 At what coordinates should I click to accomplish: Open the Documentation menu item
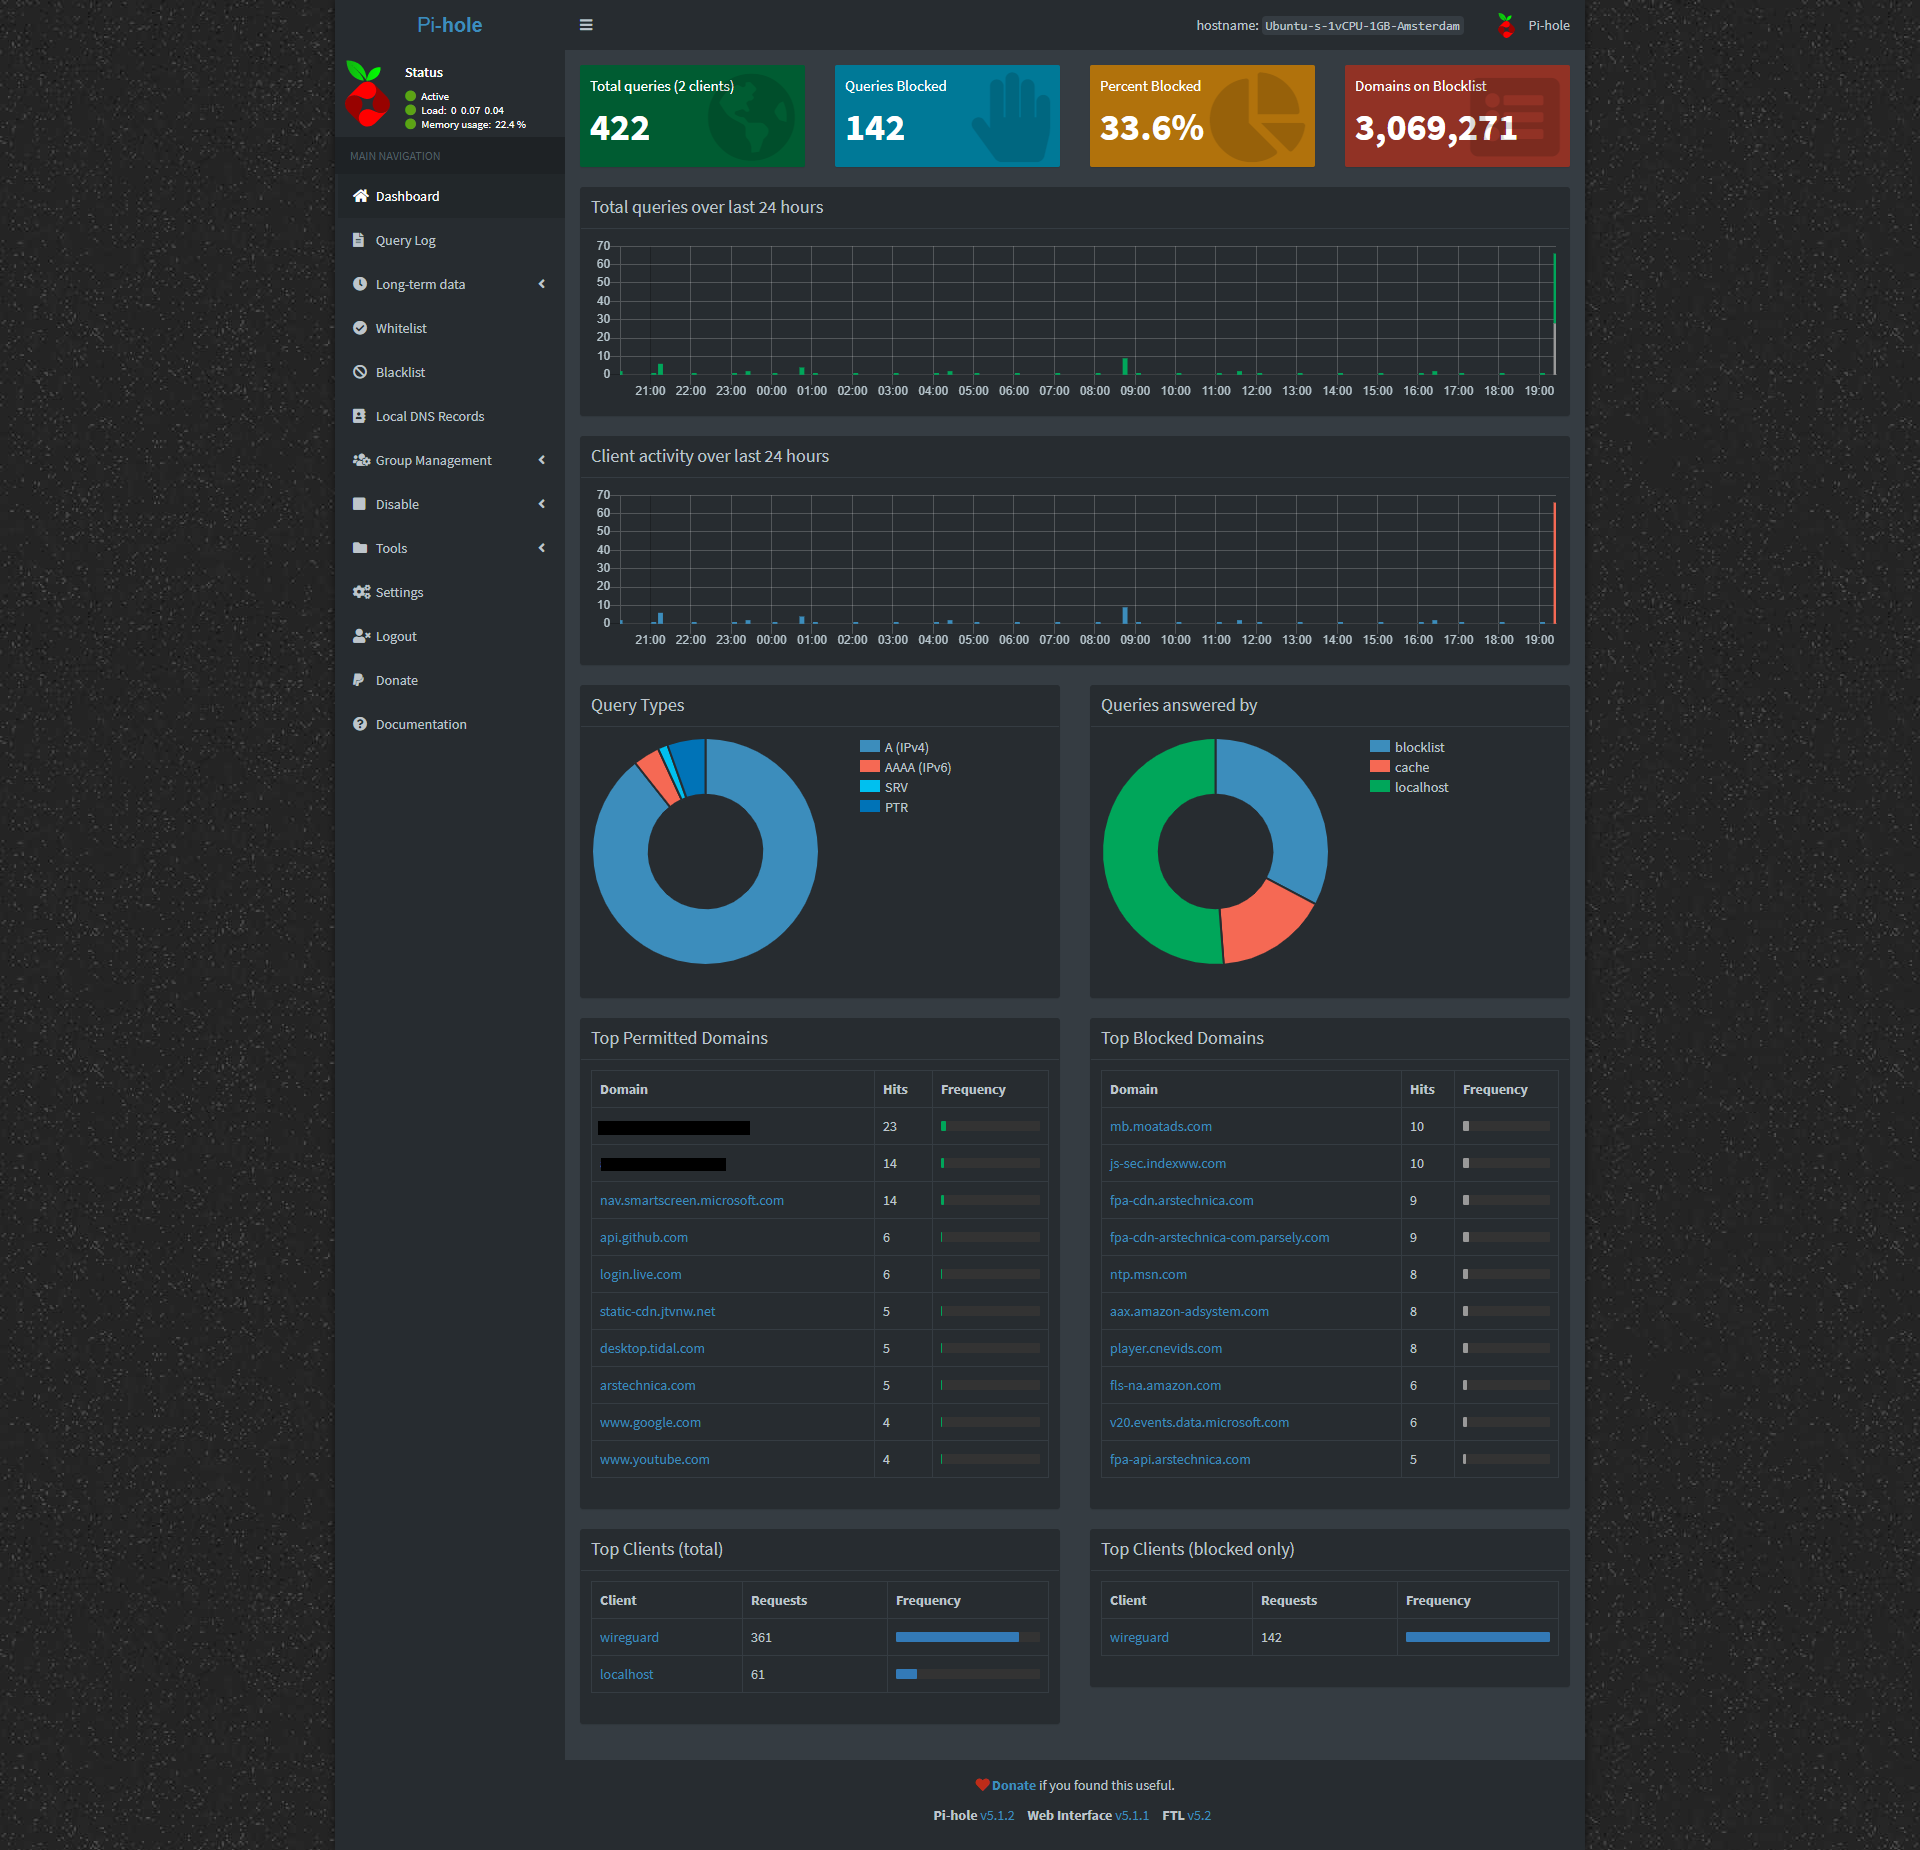click(420, 724)
